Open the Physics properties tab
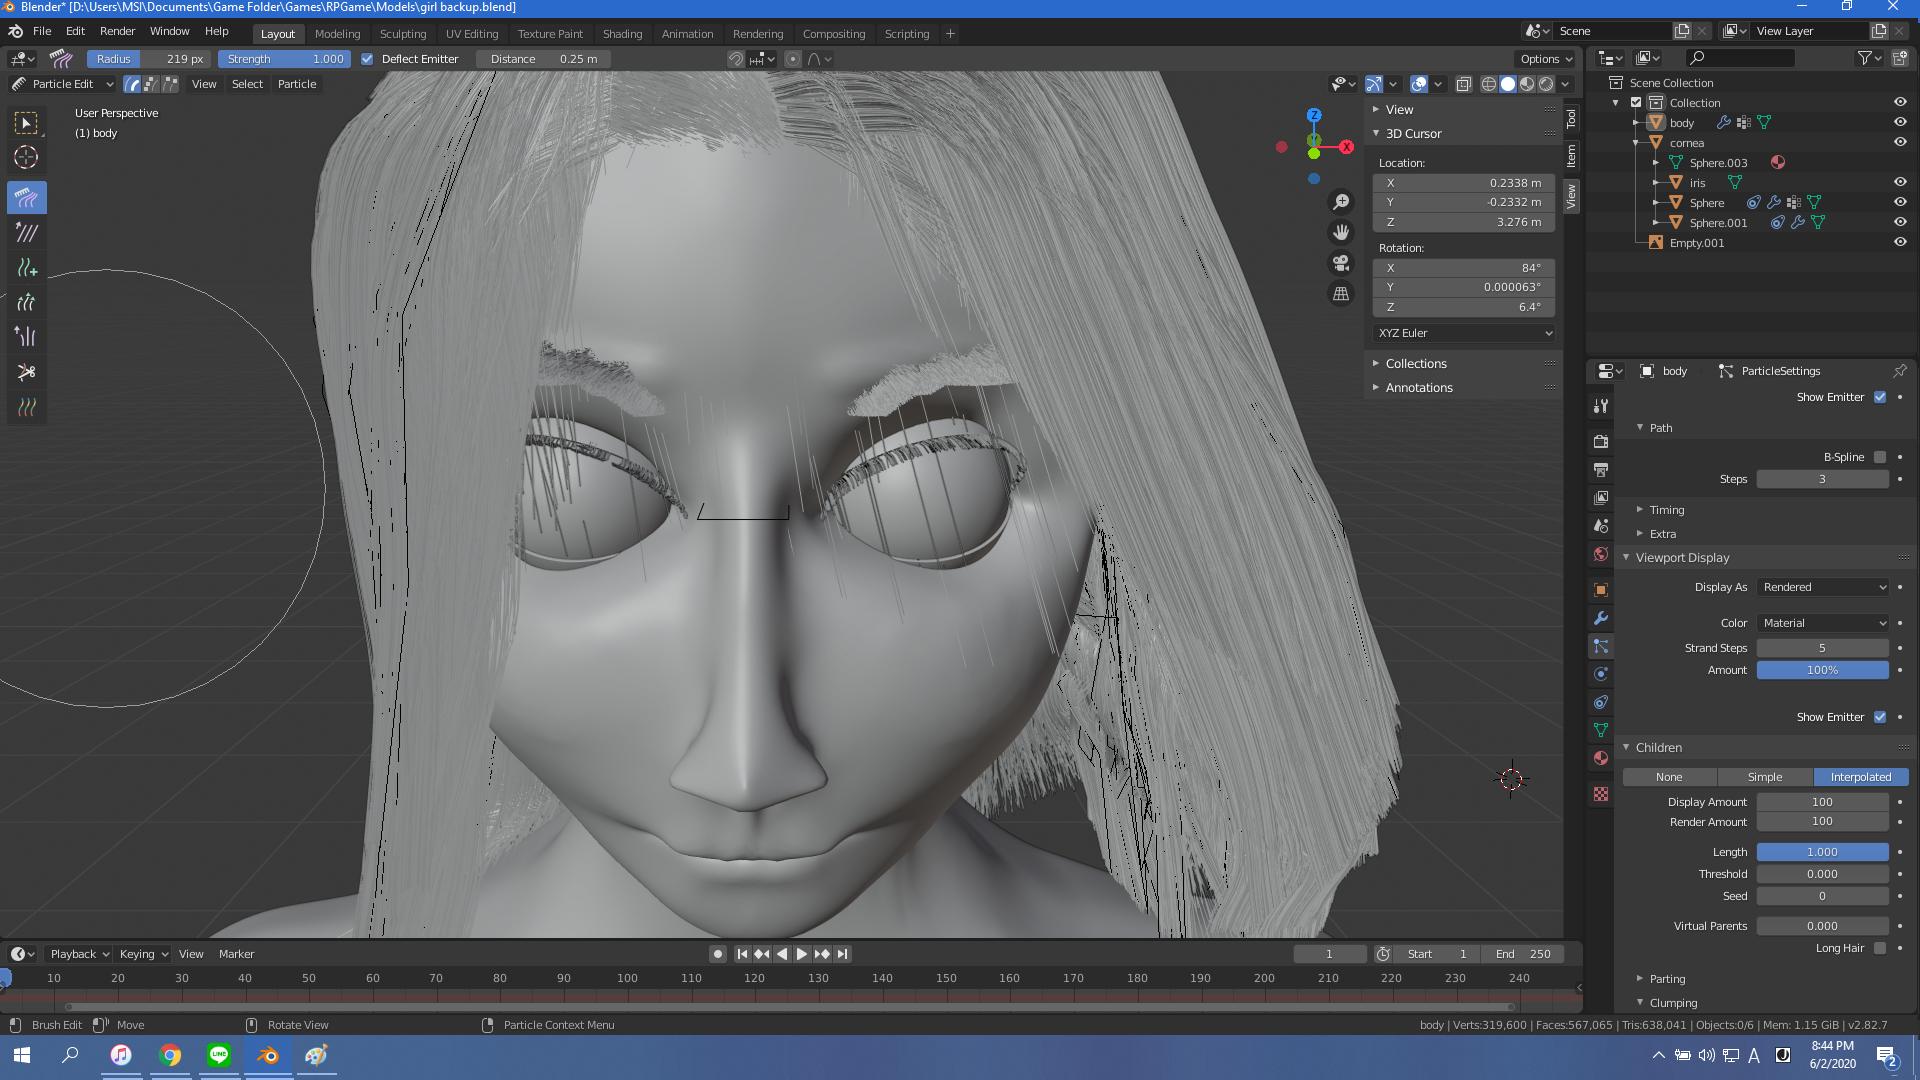Viewport: 1920px width, 1080px height. [x=1601, y=674]
